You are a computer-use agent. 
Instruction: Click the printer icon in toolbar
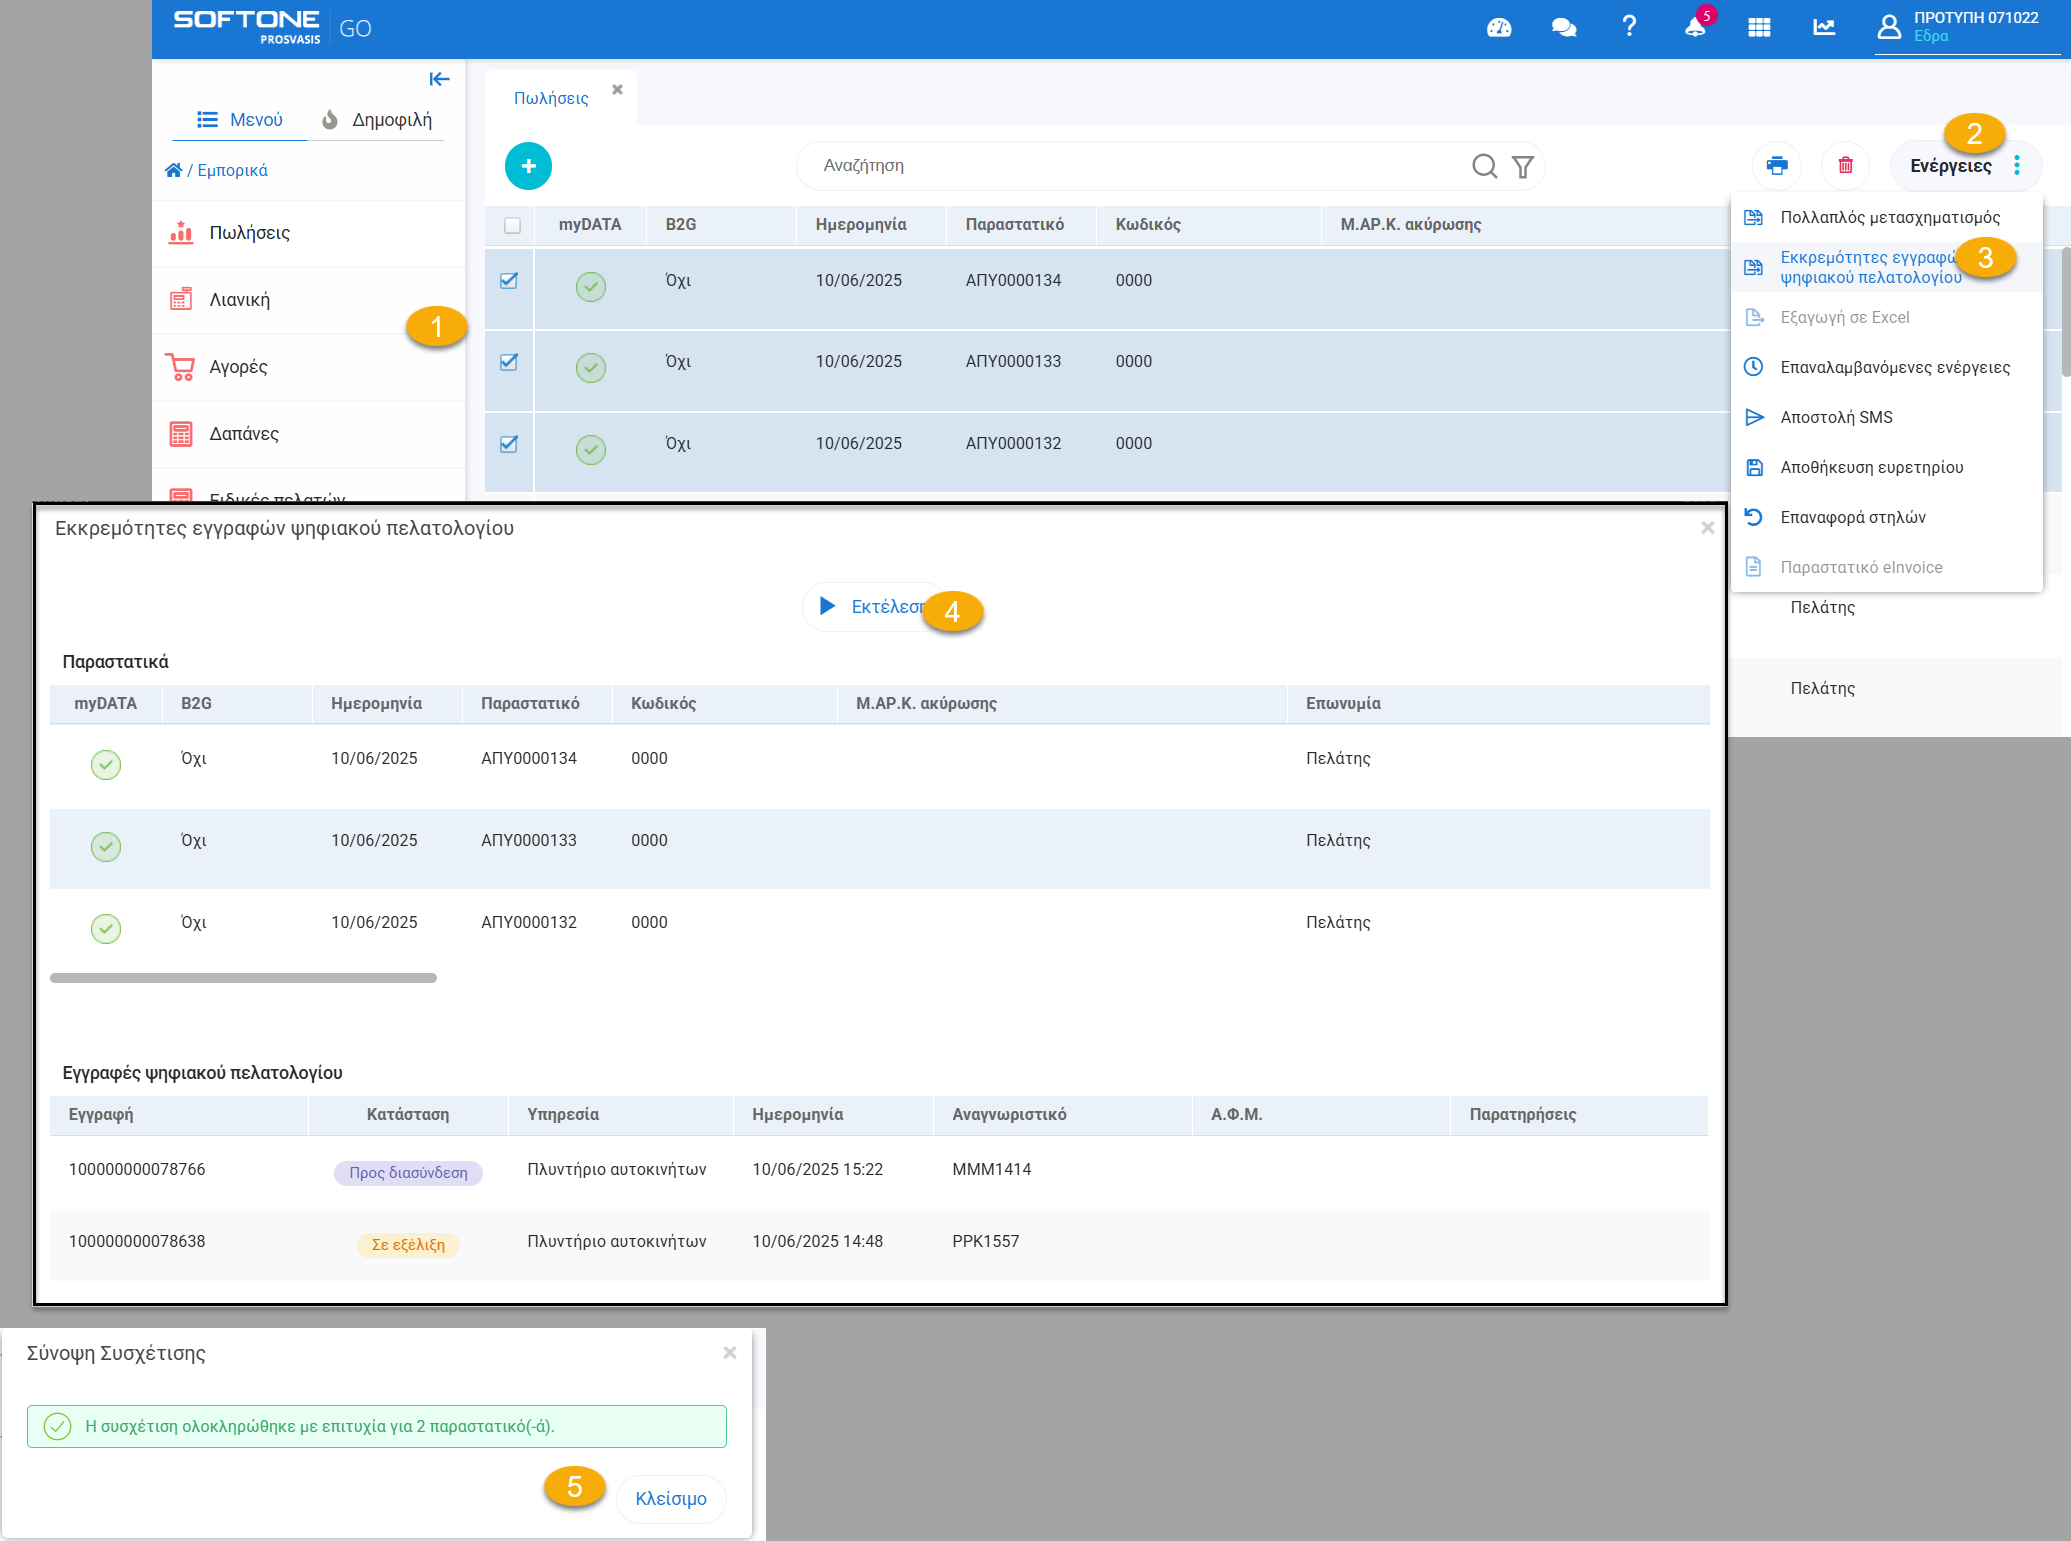click(x=1777, y=166)
